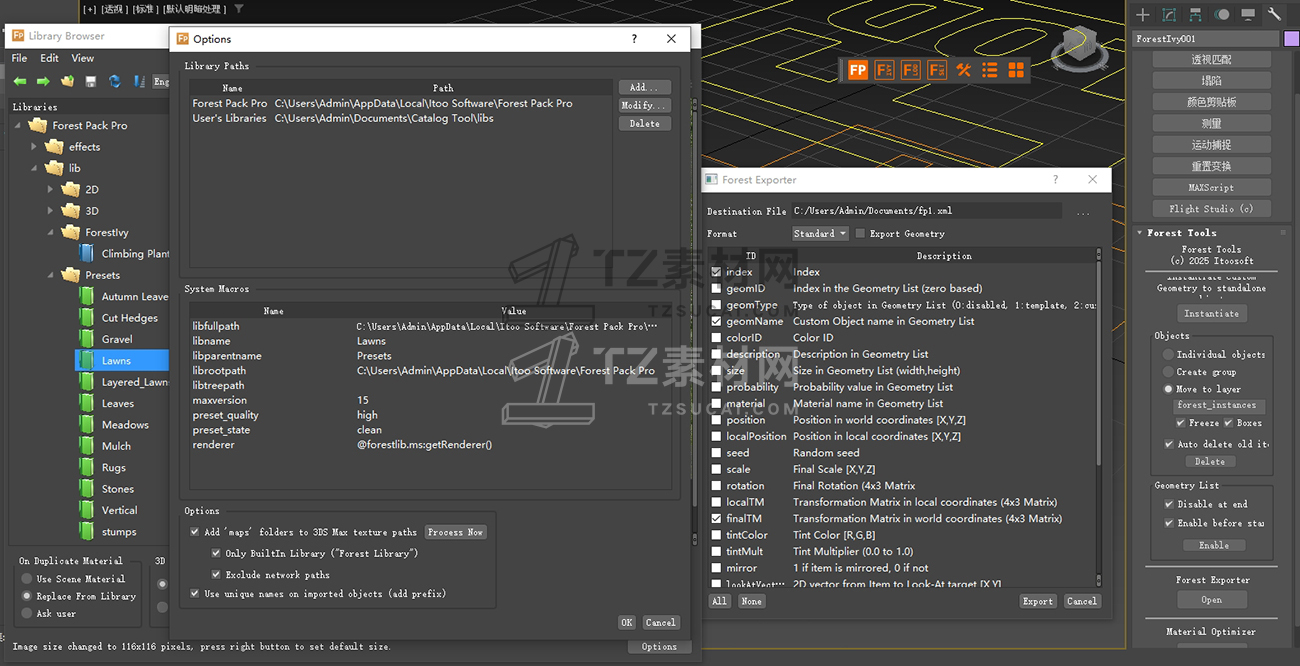Click the help question mark in Options dialog
Image resolution: width=1300 pixels, height=666 pixels.
tap(634, 39)
